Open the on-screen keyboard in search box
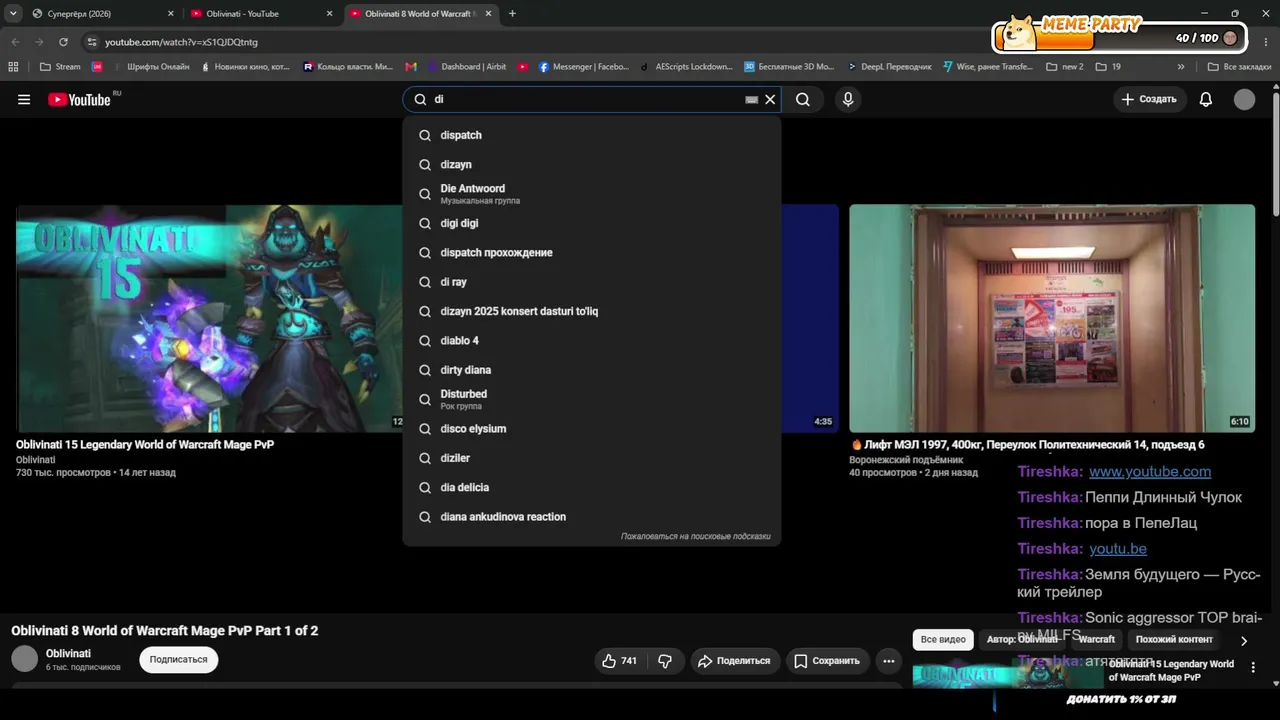Screen dimensions: 1280x720 (752, 100)
